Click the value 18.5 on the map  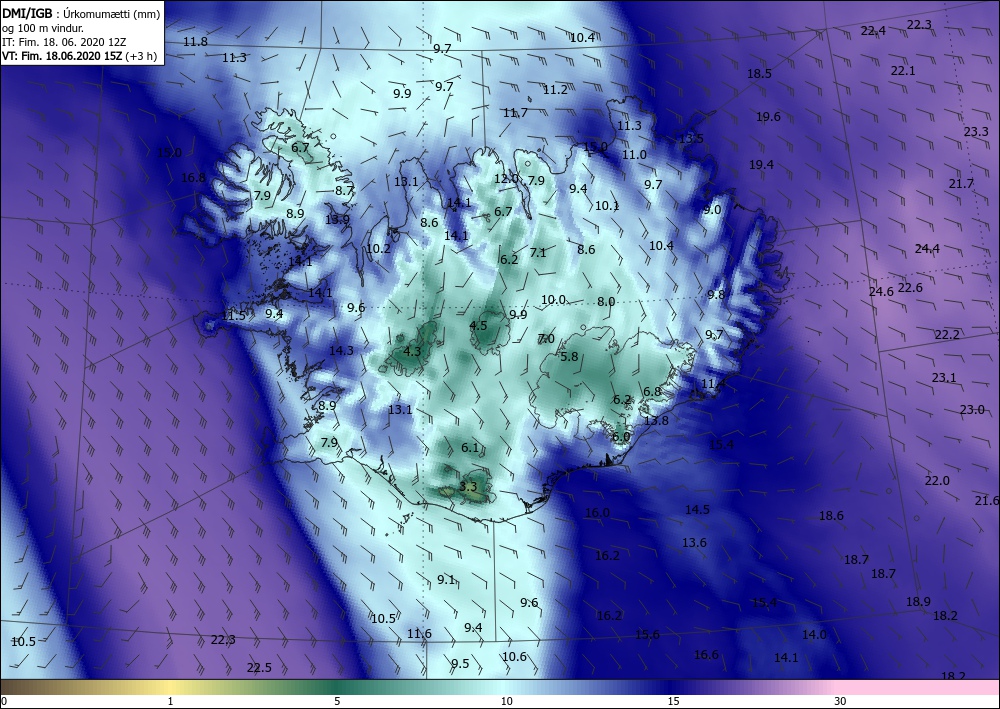[x=760, y=74]
